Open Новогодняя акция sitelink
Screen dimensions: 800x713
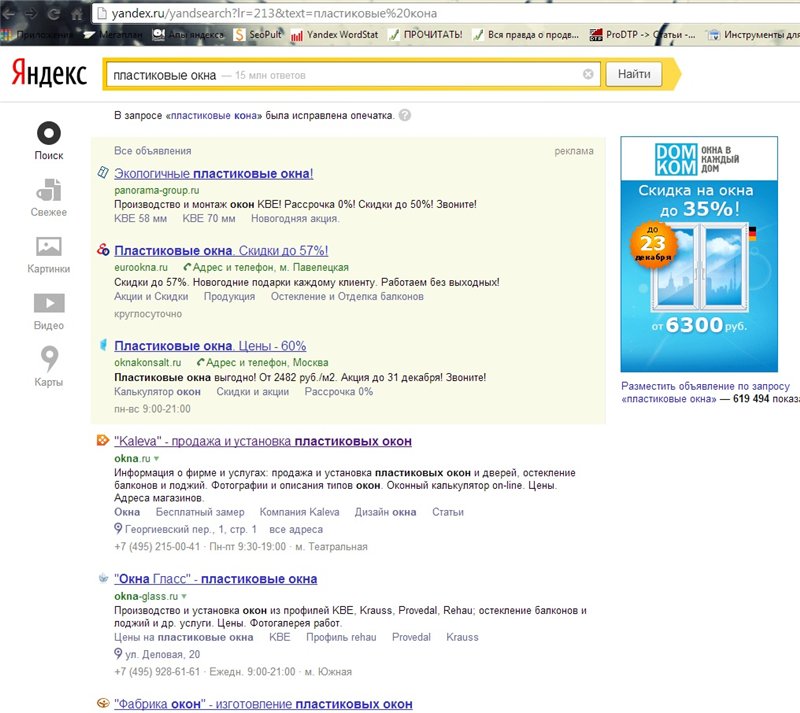(x=295, y=218)
